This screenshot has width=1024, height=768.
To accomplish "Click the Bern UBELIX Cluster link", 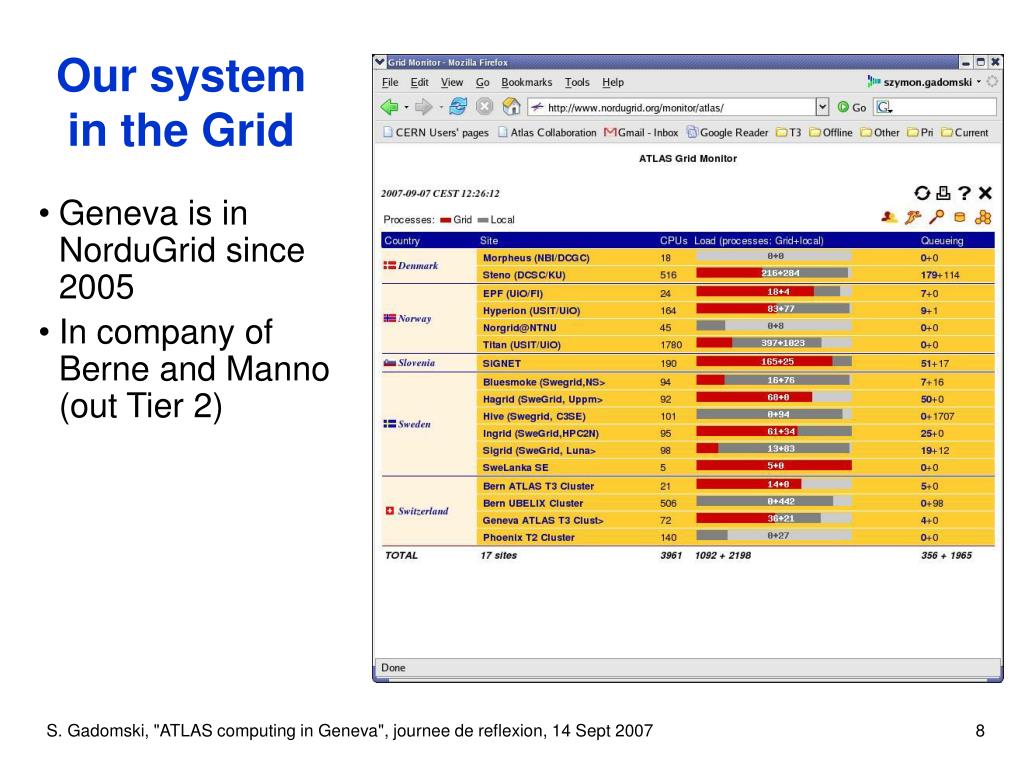I will 533,504.
